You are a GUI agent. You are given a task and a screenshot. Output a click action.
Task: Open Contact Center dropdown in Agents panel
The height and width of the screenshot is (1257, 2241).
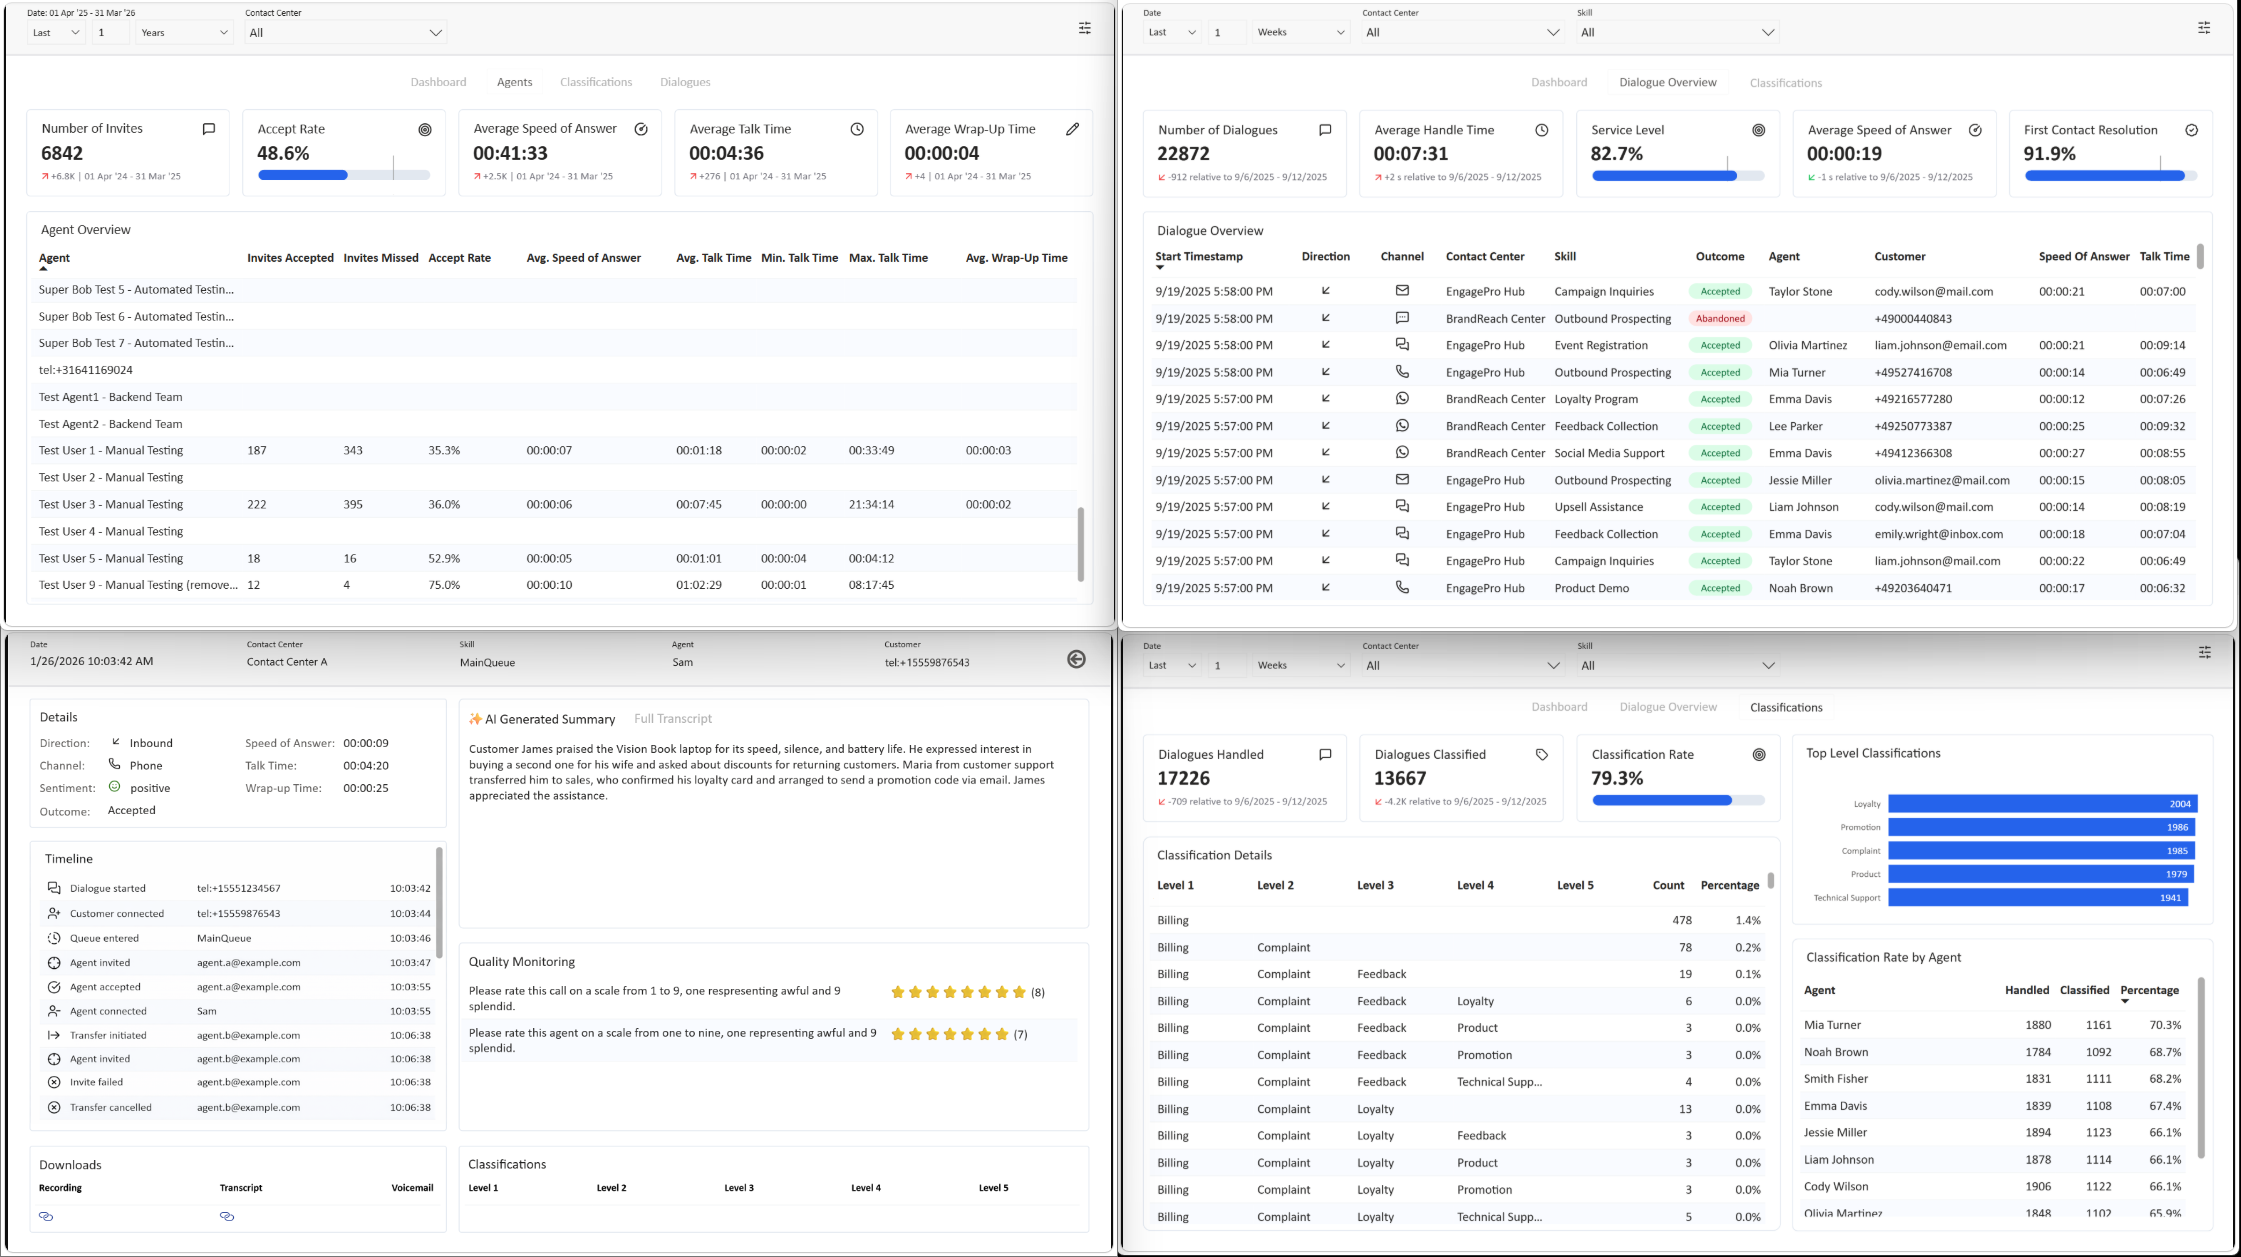click(345, 33)
